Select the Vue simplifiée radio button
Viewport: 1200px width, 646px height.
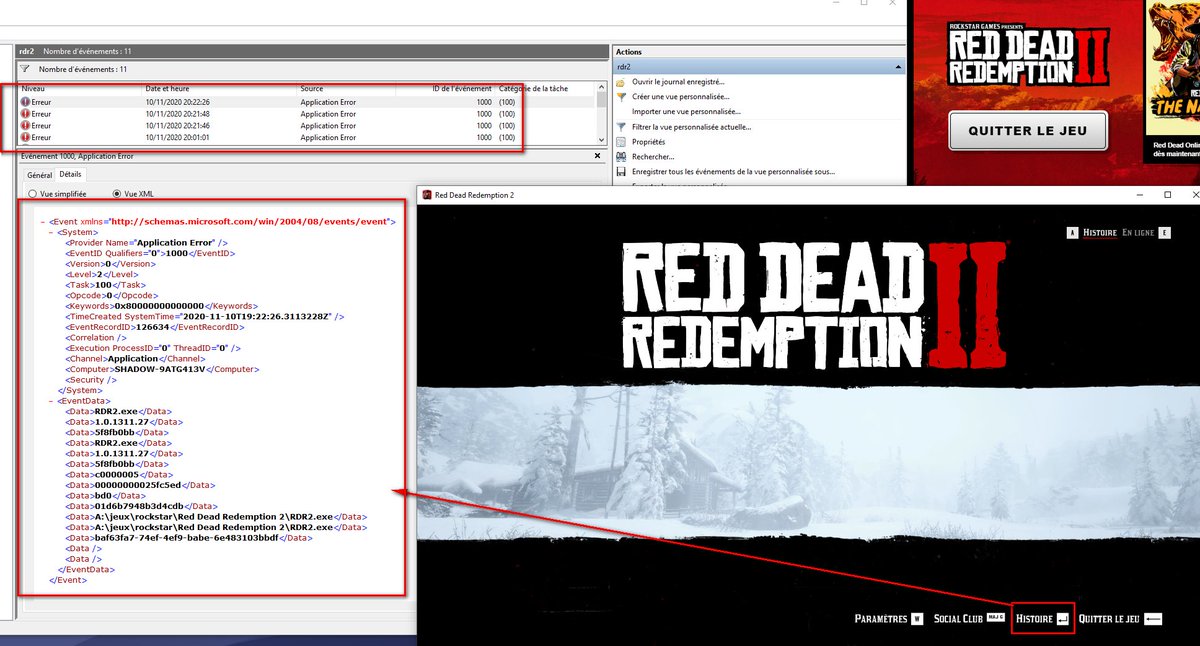tap(33, 193)
